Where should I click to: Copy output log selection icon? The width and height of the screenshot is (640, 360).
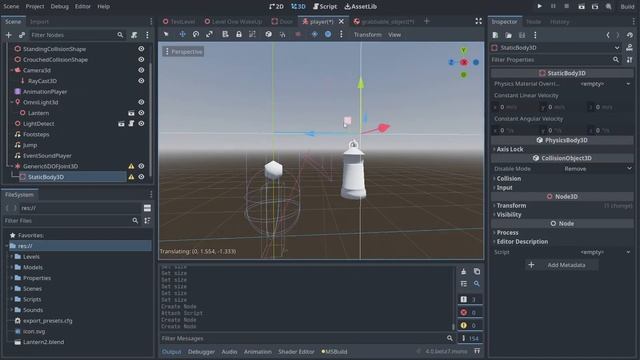tap(477, 271)
